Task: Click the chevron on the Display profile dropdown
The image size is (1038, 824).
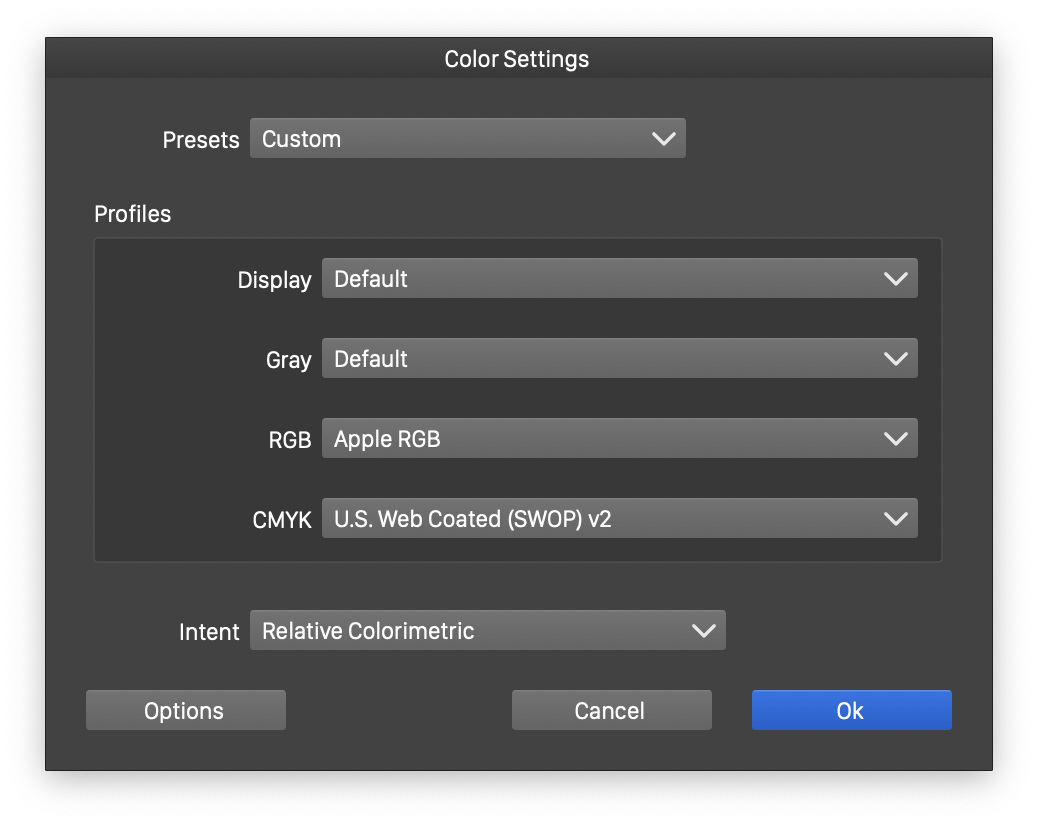Action: 896,278
